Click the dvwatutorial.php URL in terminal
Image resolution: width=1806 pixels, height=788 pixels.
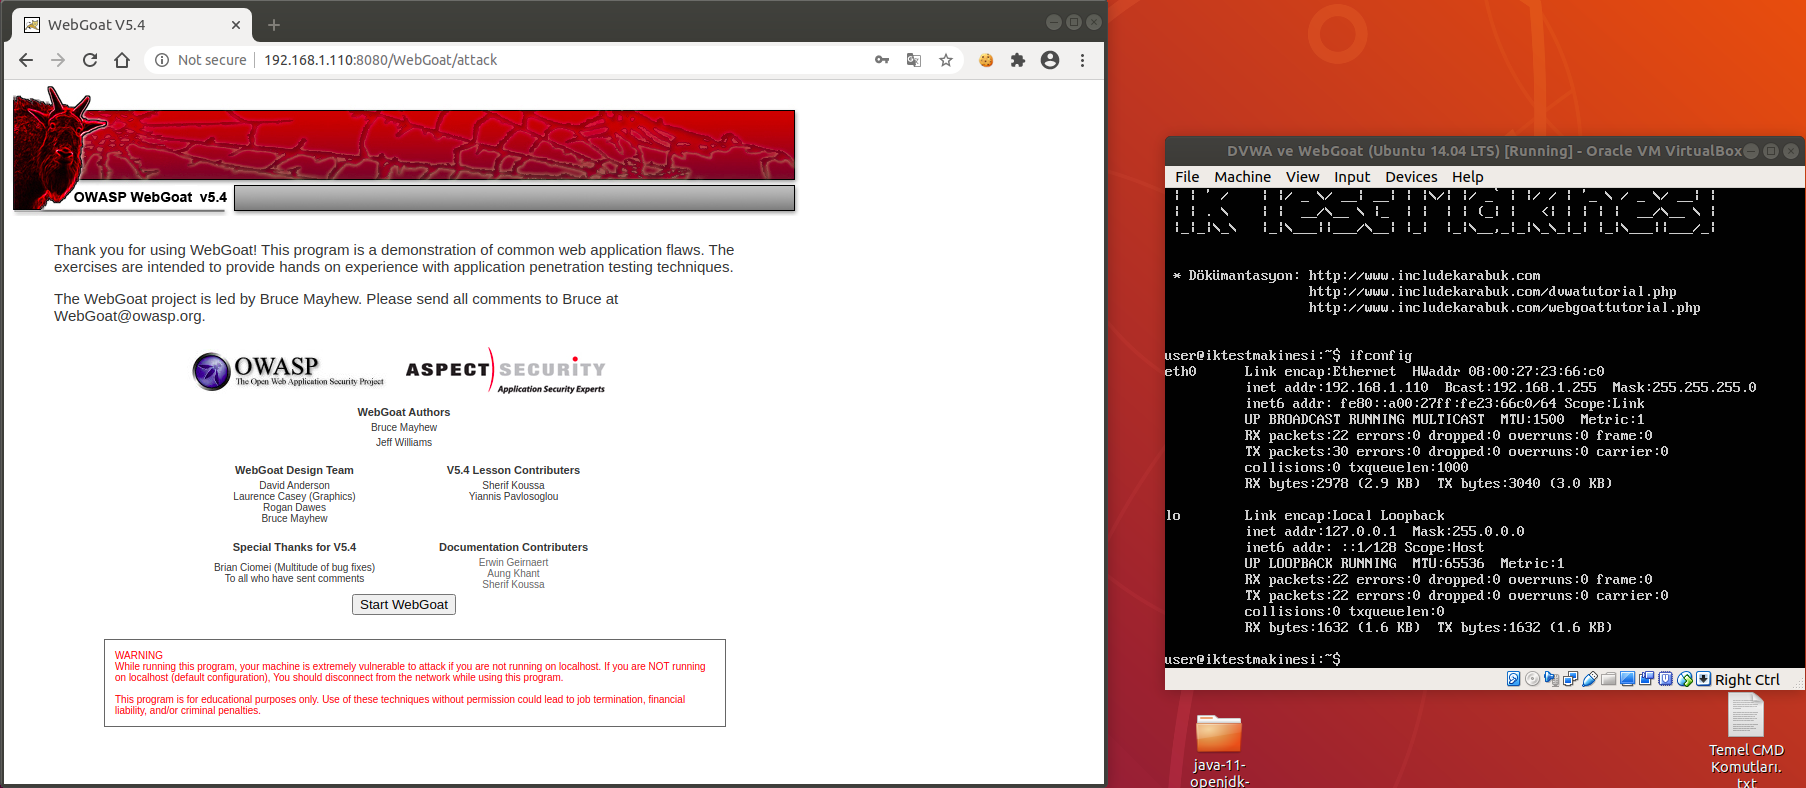1492,291
